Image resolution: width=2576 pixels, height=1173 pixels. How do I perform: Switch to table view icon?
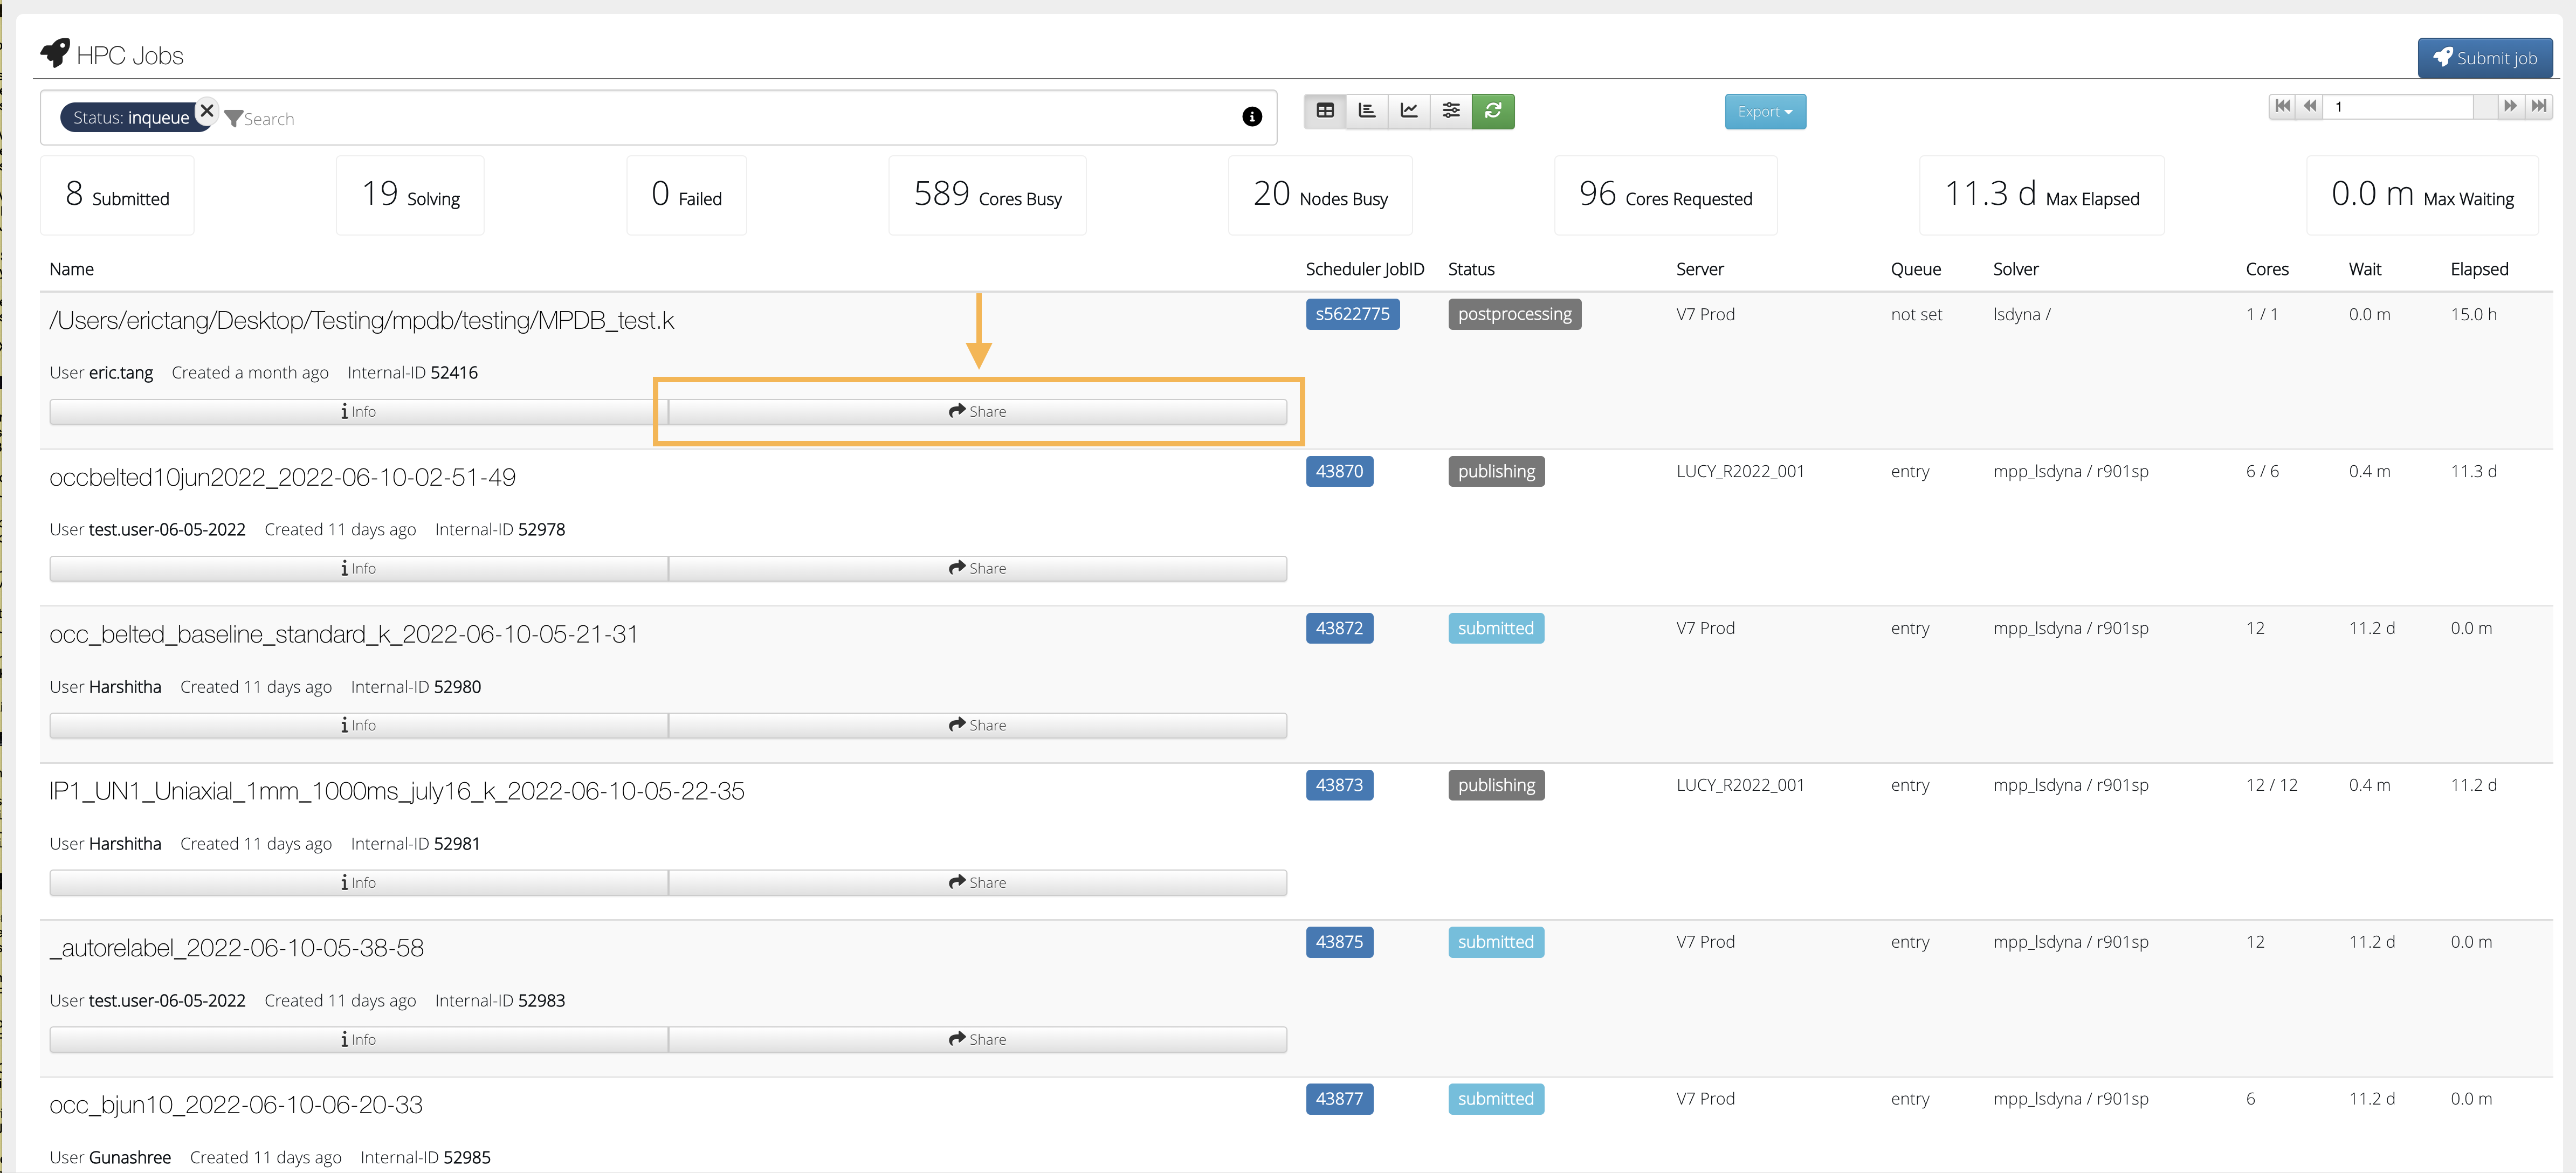[1325, 111]
